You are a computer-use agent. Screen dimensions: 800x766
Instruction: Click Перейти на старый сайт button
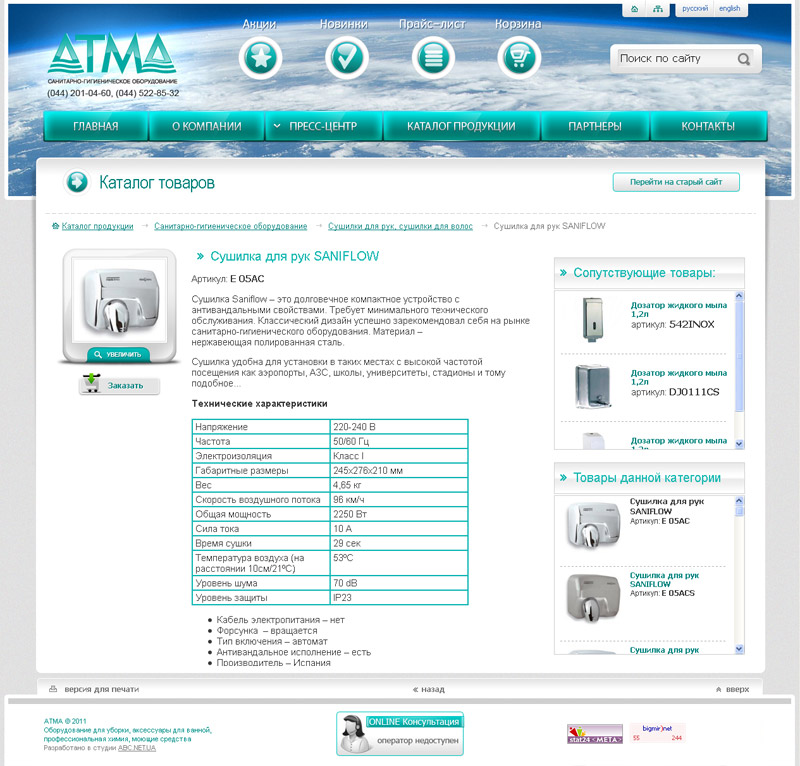676,182
